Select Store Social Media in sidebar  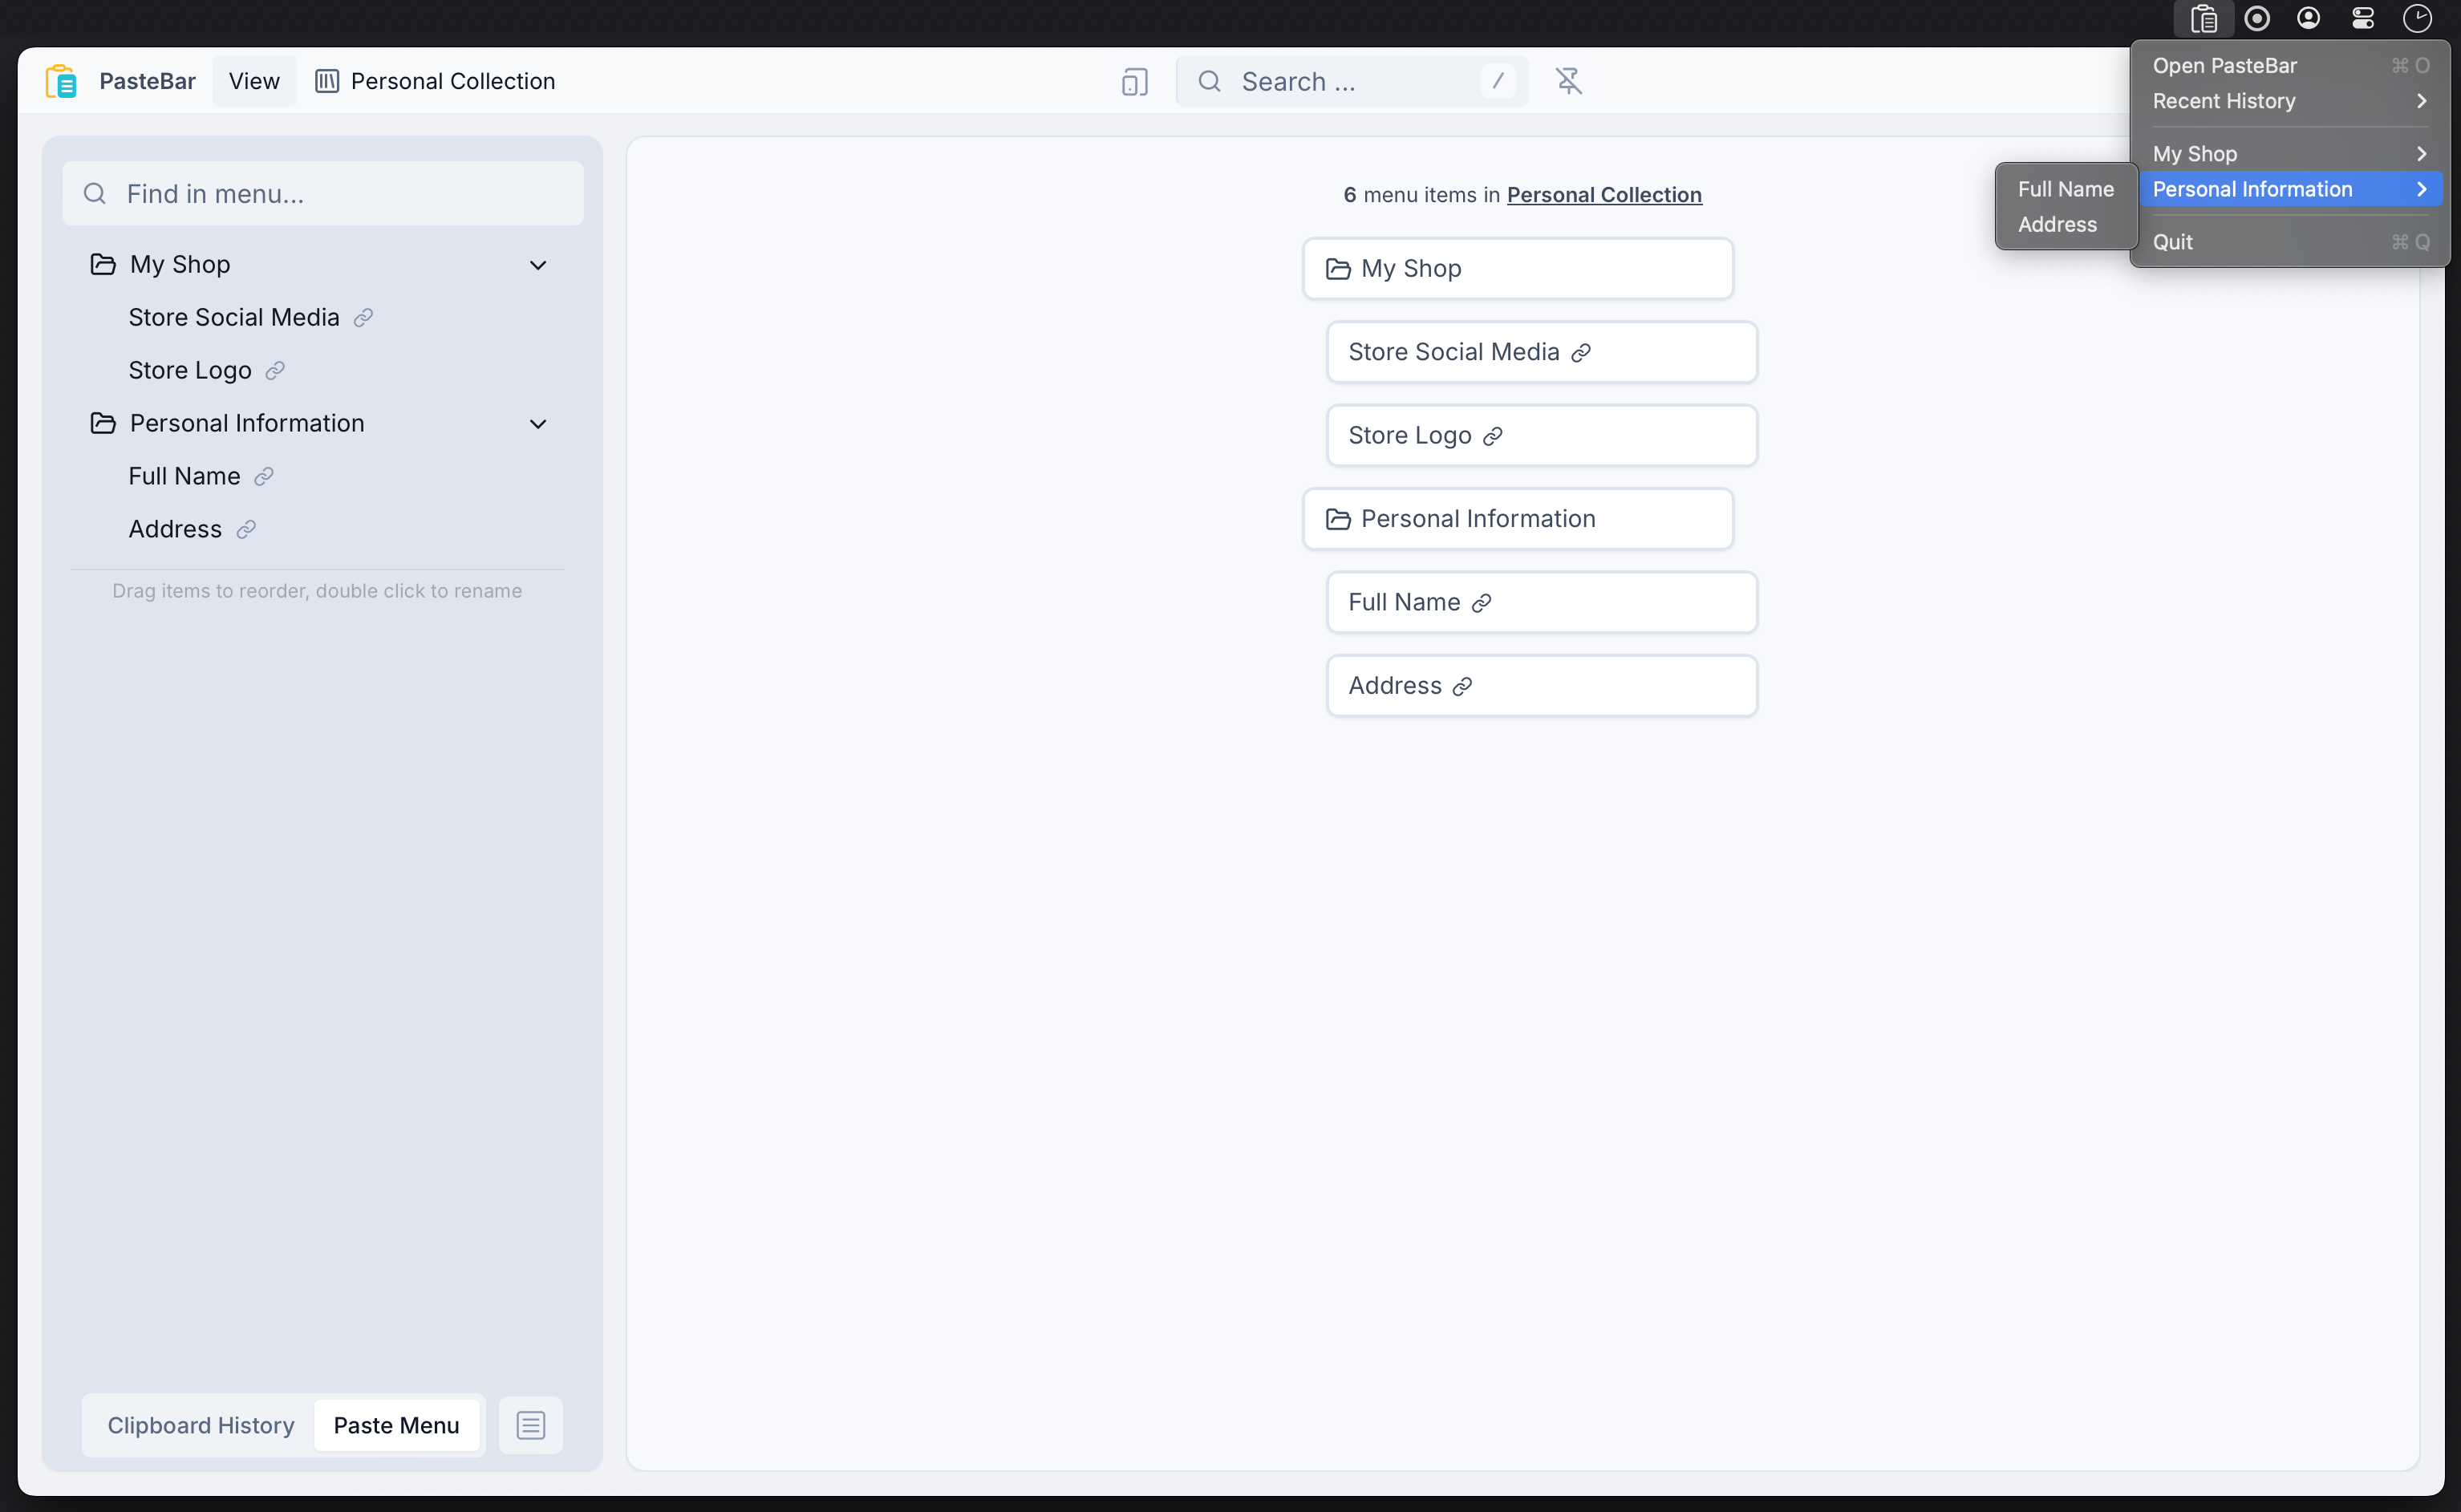coord(234,317)
